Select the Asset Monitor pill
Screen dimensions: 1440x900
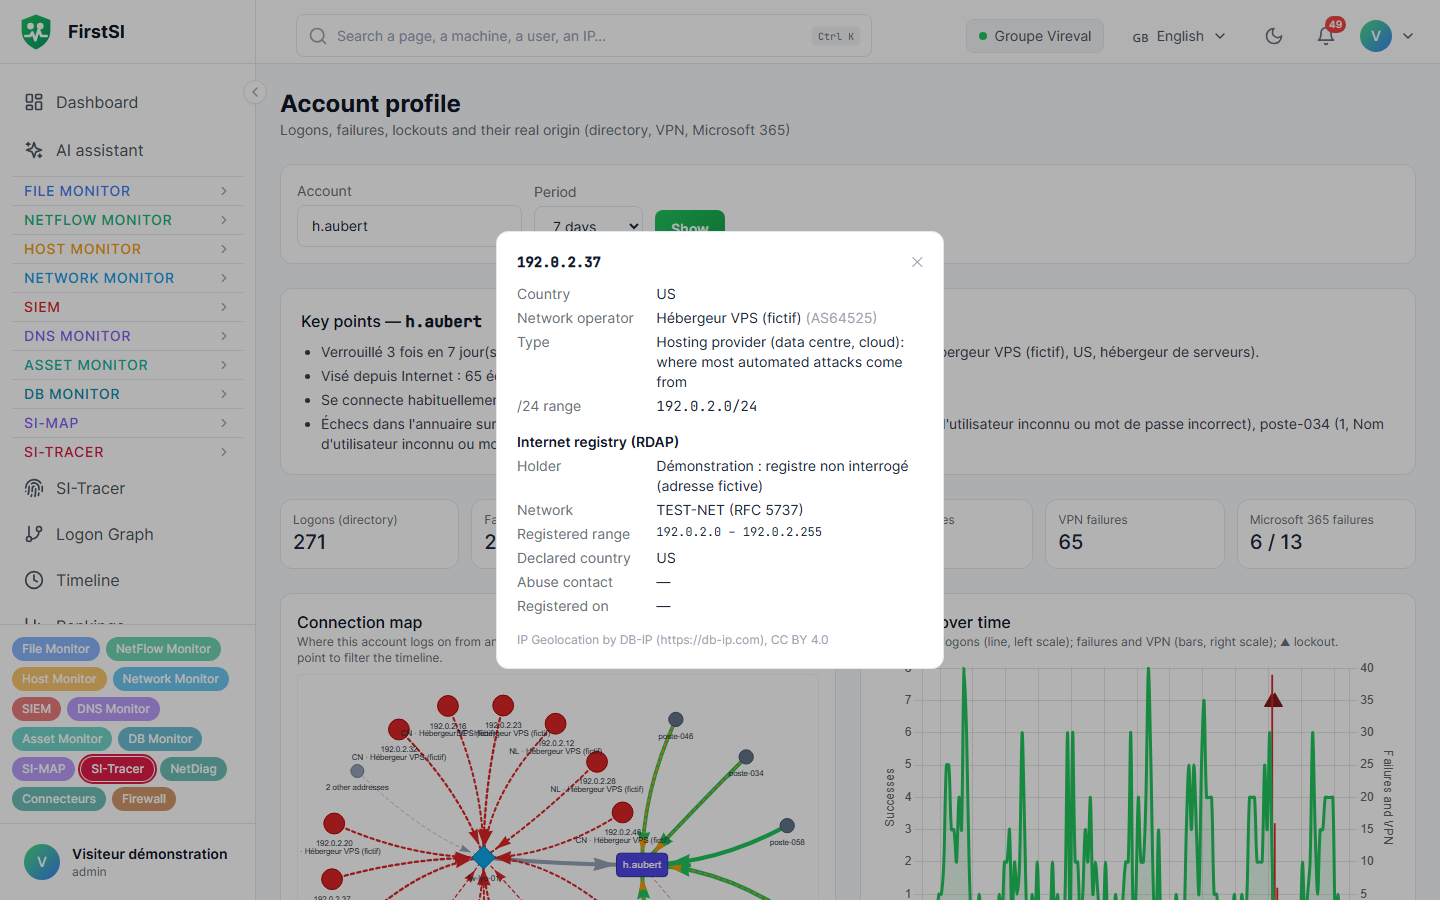pyautogui.click(x=62, y=739)
